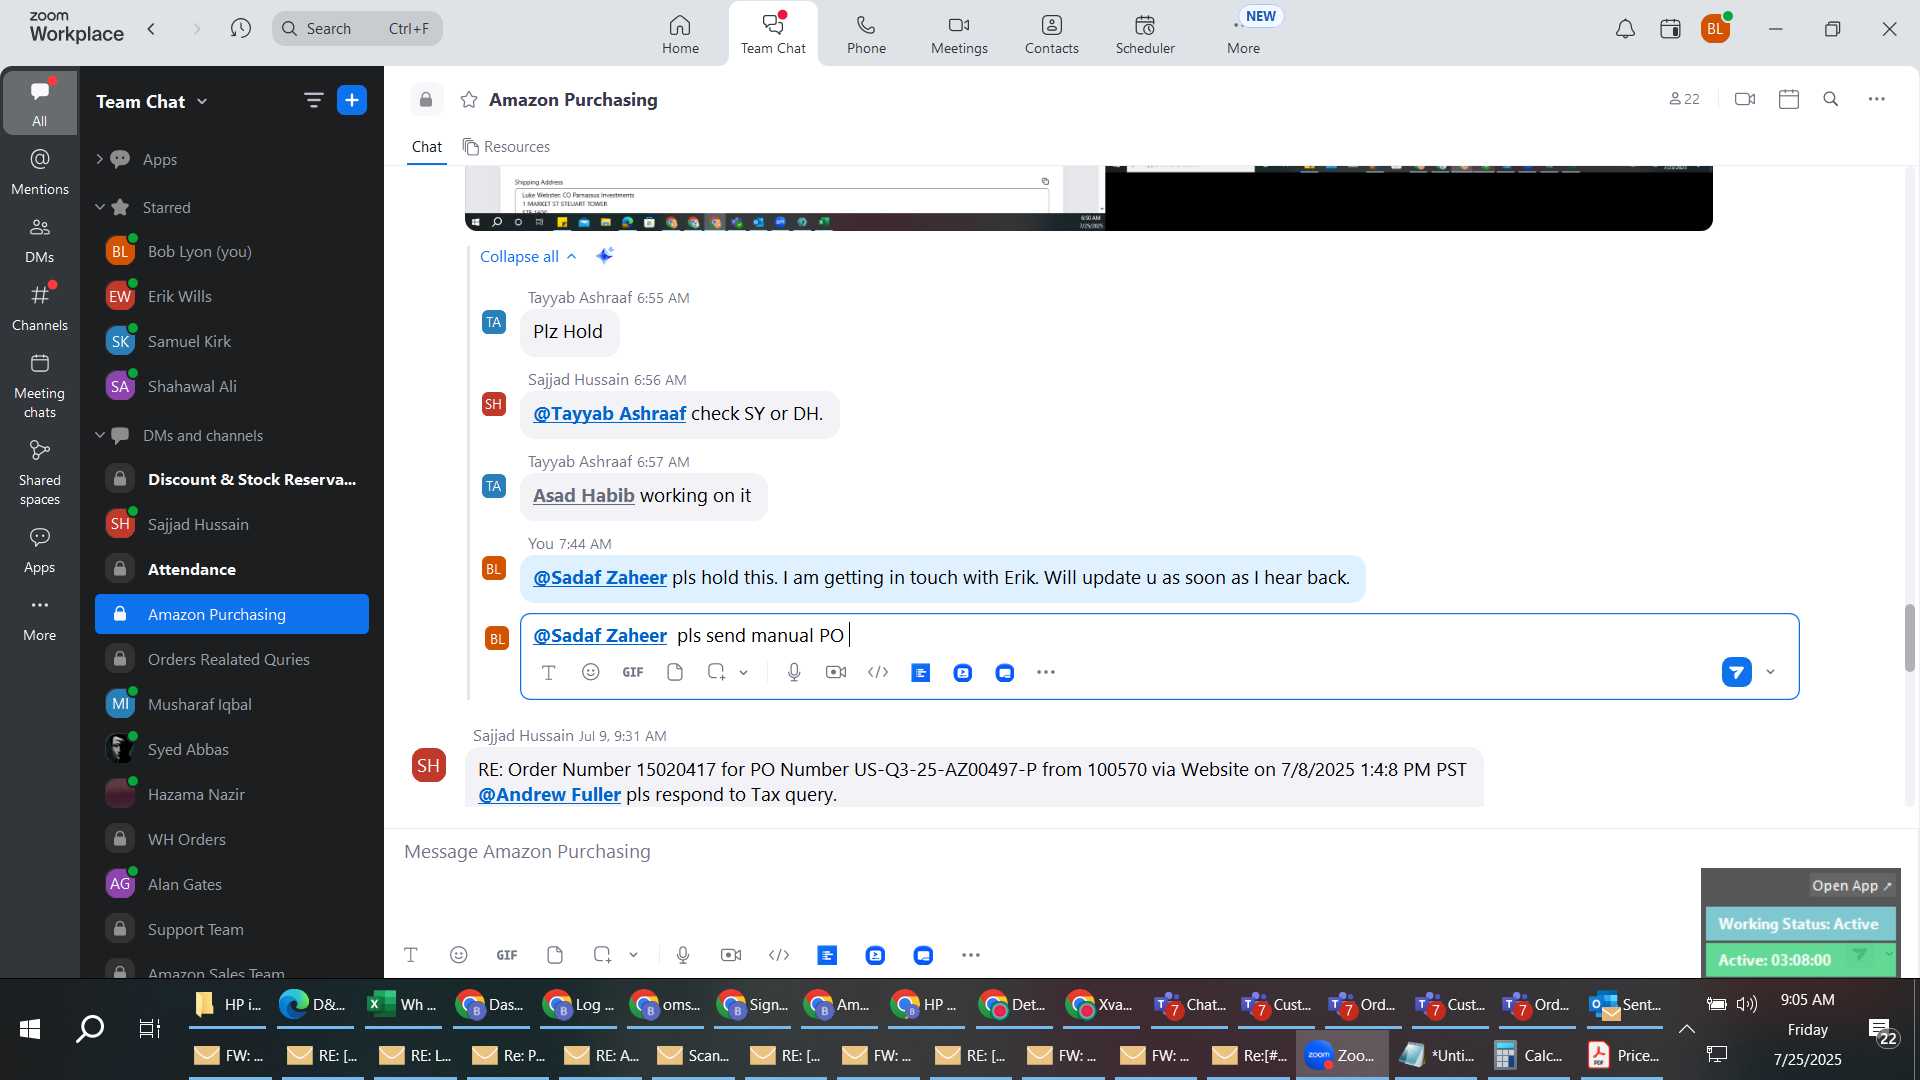Open the Mentions section in left rail
This screenshot has width=1920, height=1080.
(40, 172)
